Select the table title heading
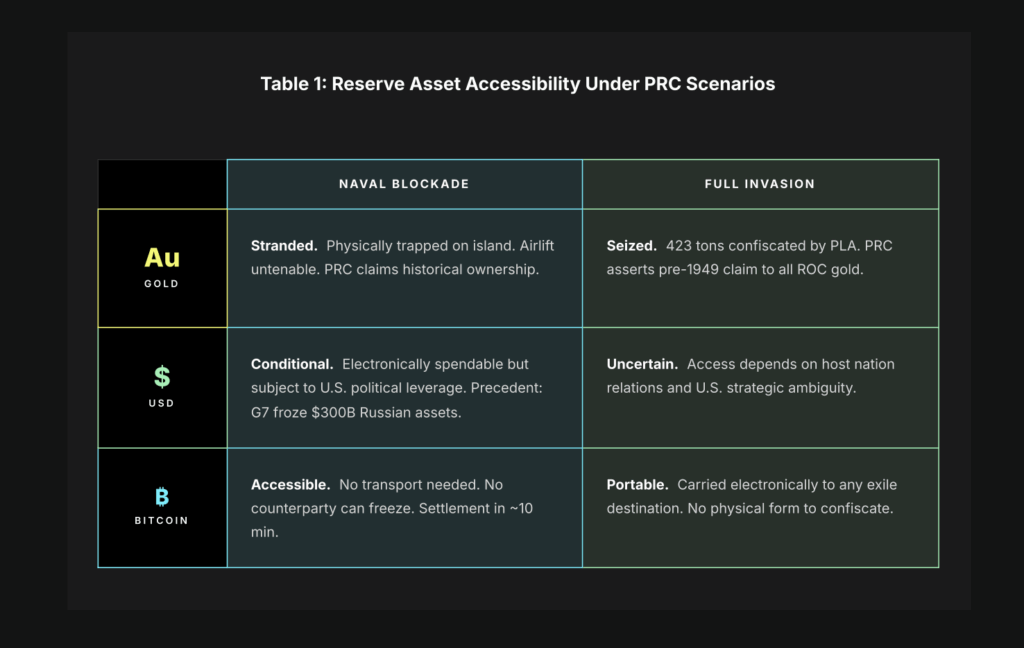The width and height of the screenshot is (1024, 648). pyautogui.click(x=518, y=84)
